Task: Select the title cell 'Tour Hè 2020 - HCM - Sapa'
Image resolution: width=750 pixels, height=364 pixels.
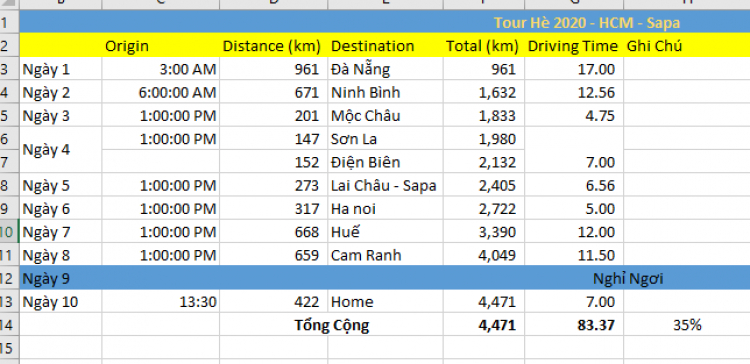Action: [385, 22]
